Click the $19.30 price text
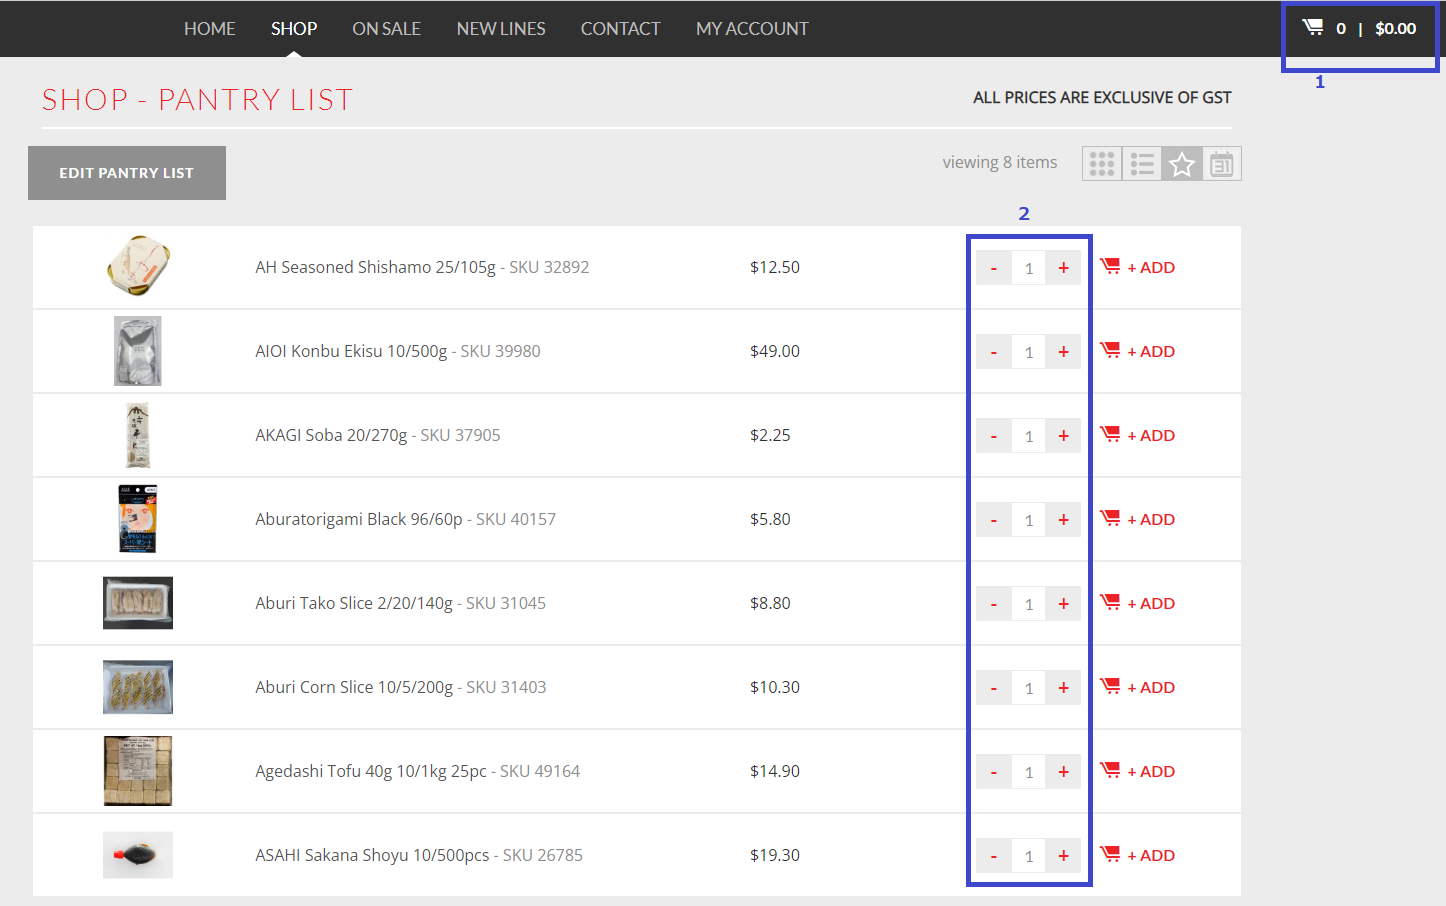The width and height of the screenshot is (1446, 906). [775, 855]
